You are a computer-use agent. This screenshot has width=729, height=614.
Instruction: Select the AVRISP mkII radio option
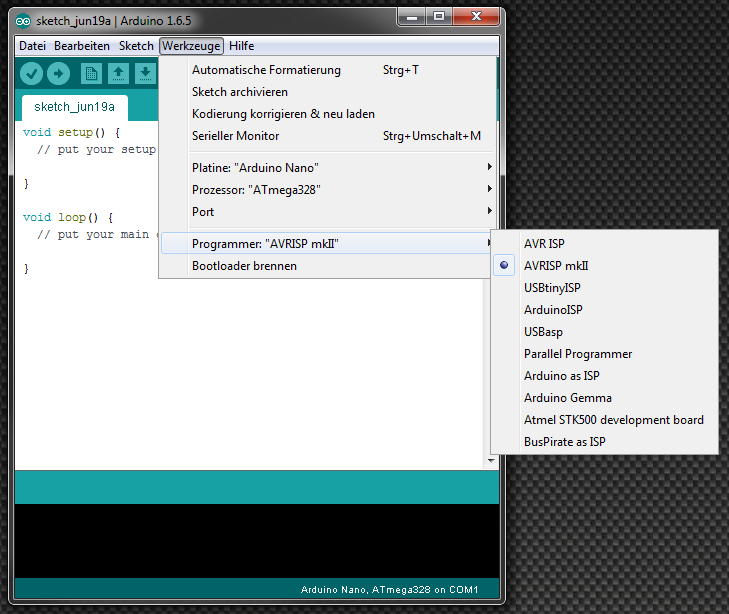pos(604,265)
